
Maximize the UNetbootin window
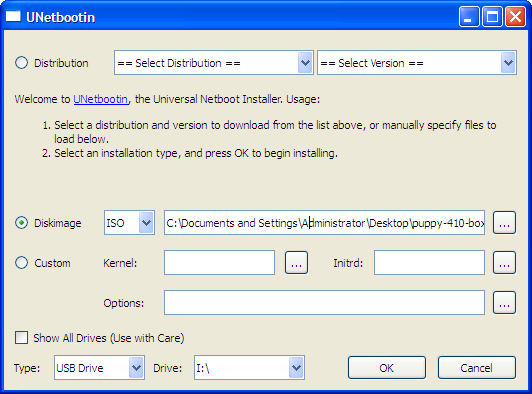click(x=492, y=16)
